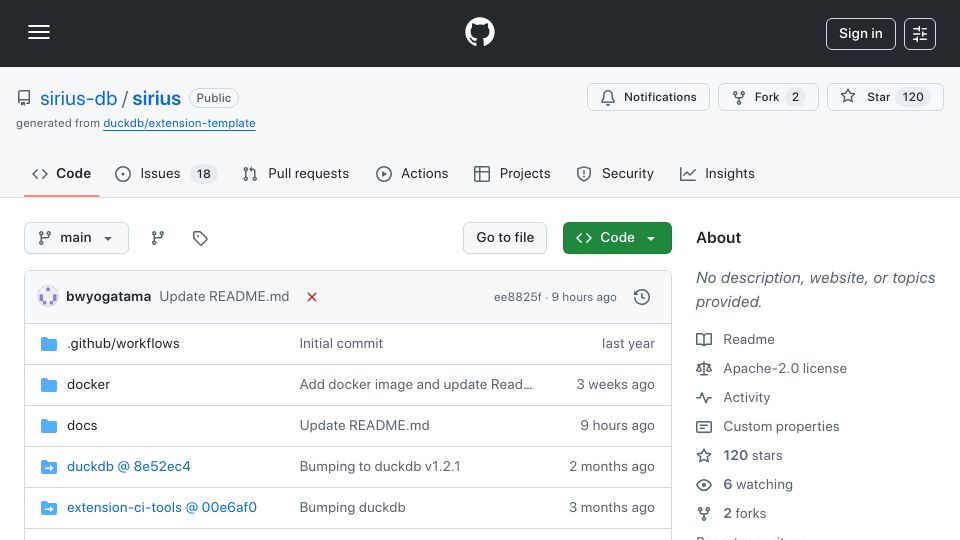Screen dimensions: 960x540
Task: Click the folder icon beside docker
Action: [49, 385]
